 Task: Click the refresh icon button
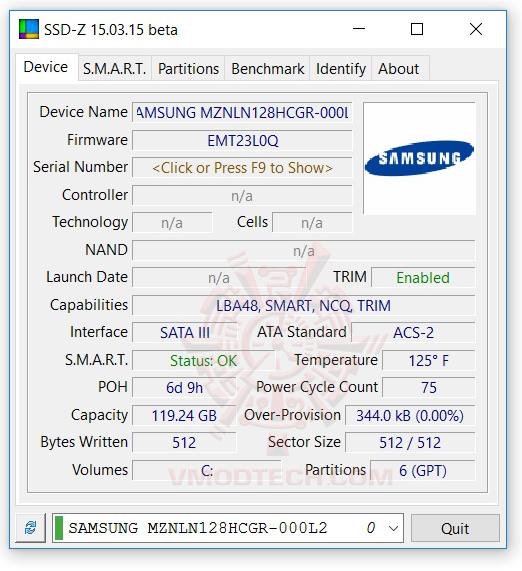pos(31,528)
